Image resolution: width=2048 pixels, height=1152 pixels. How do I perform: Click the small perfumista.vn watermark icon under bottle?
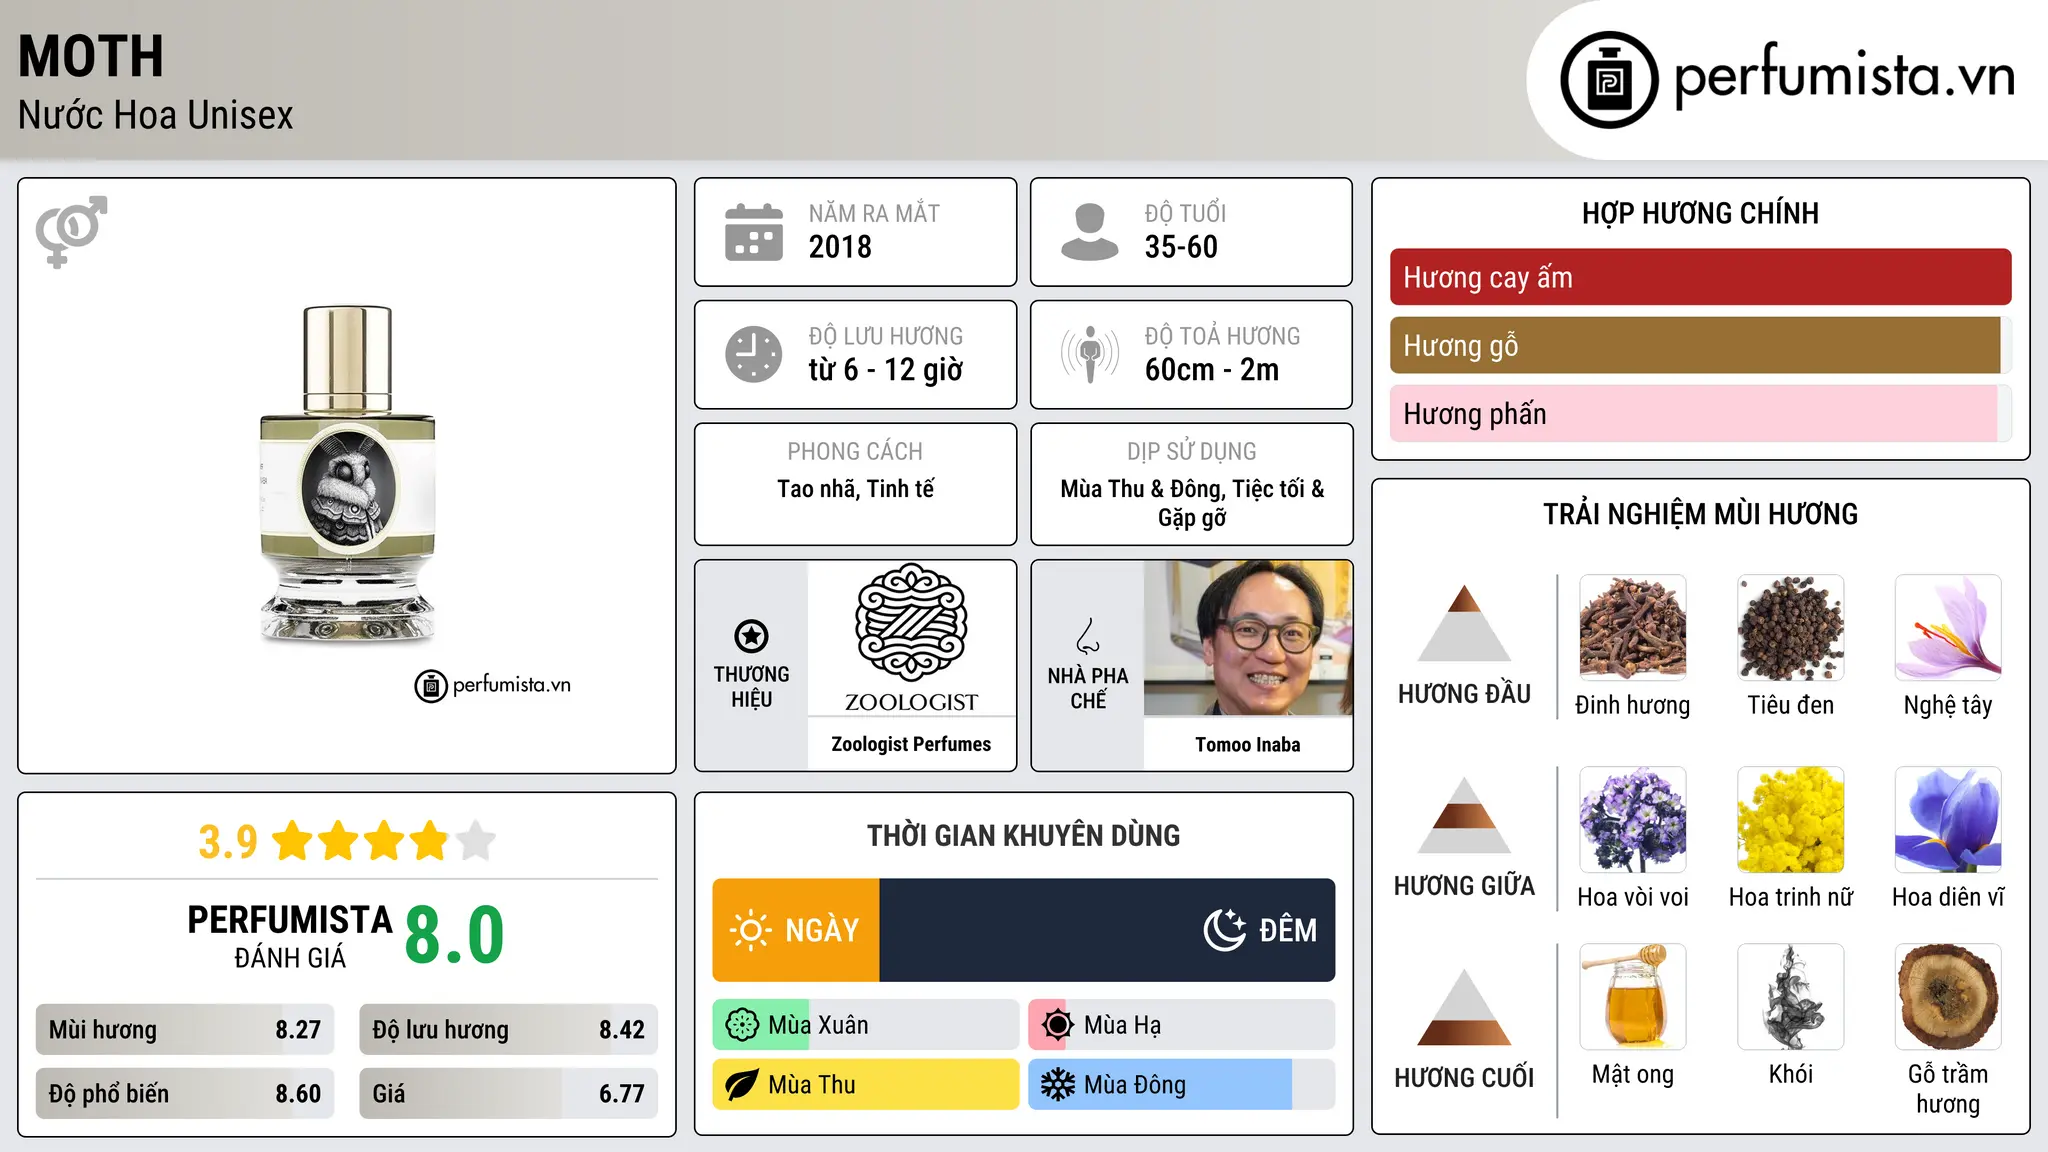coord(431,686)
